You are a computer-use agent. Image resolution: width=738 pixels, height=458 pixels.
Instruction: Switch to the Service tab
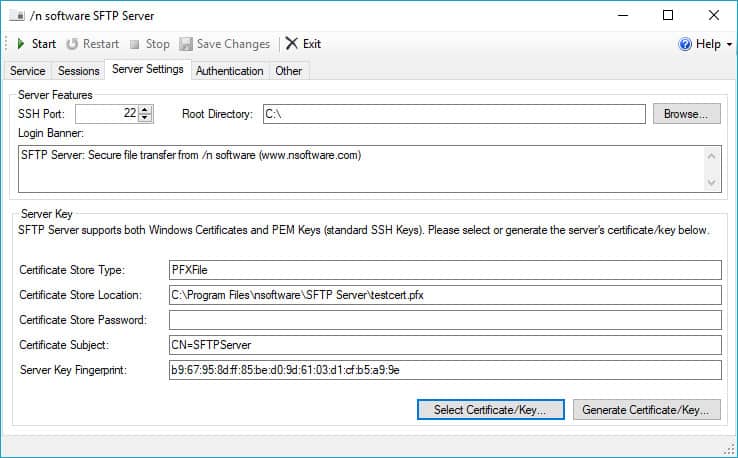click(x=28, y=71)
